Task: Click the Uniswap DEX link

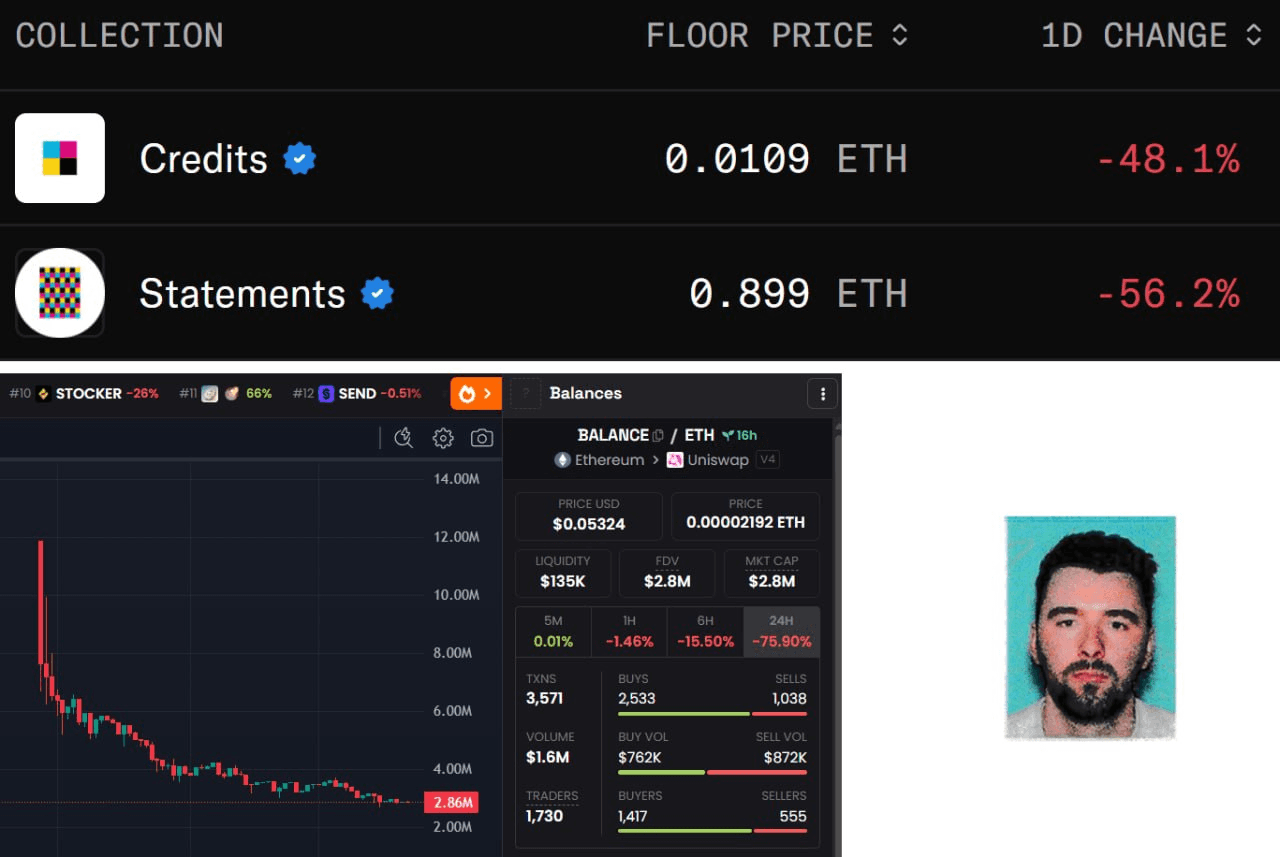Action: click(x=708, y=460)
